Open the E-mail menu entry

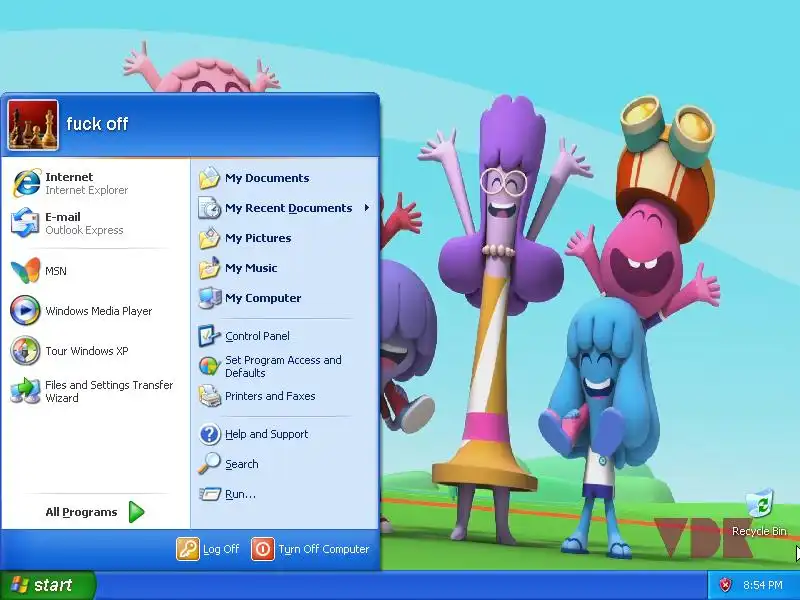point(96,223)
